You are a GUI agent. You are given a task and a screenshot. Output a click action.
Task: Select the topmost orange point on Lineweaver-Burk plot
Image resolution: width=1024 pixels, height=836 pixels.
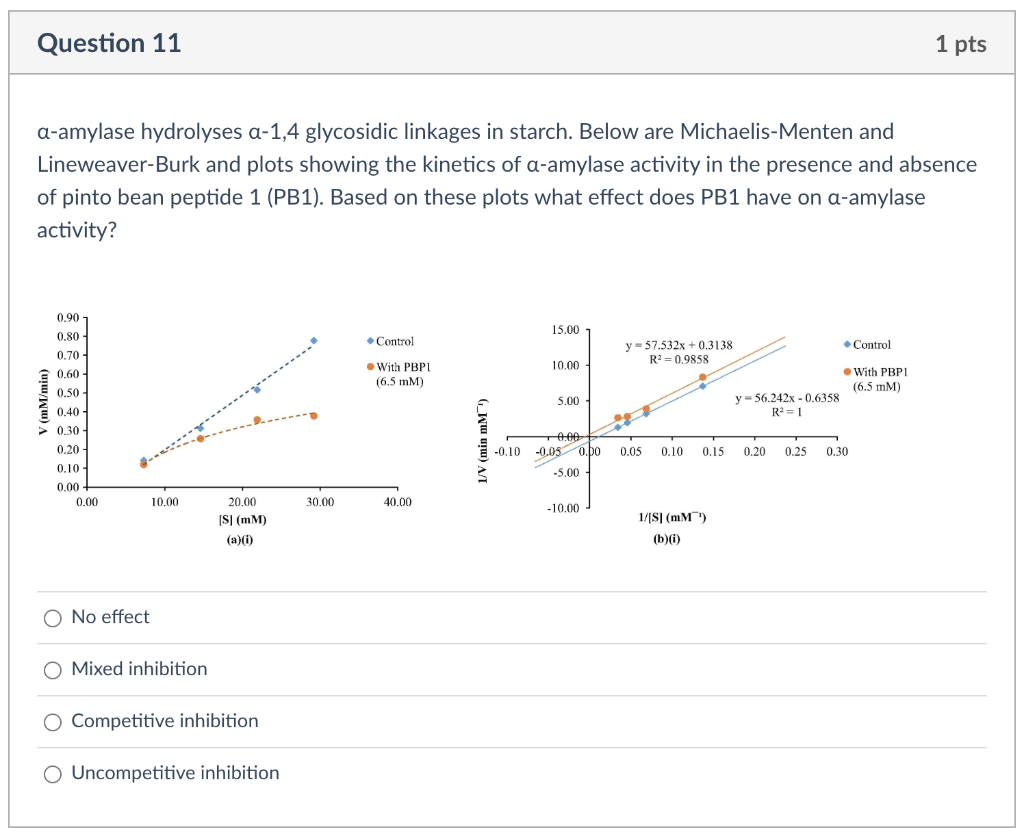coord(701,375)
